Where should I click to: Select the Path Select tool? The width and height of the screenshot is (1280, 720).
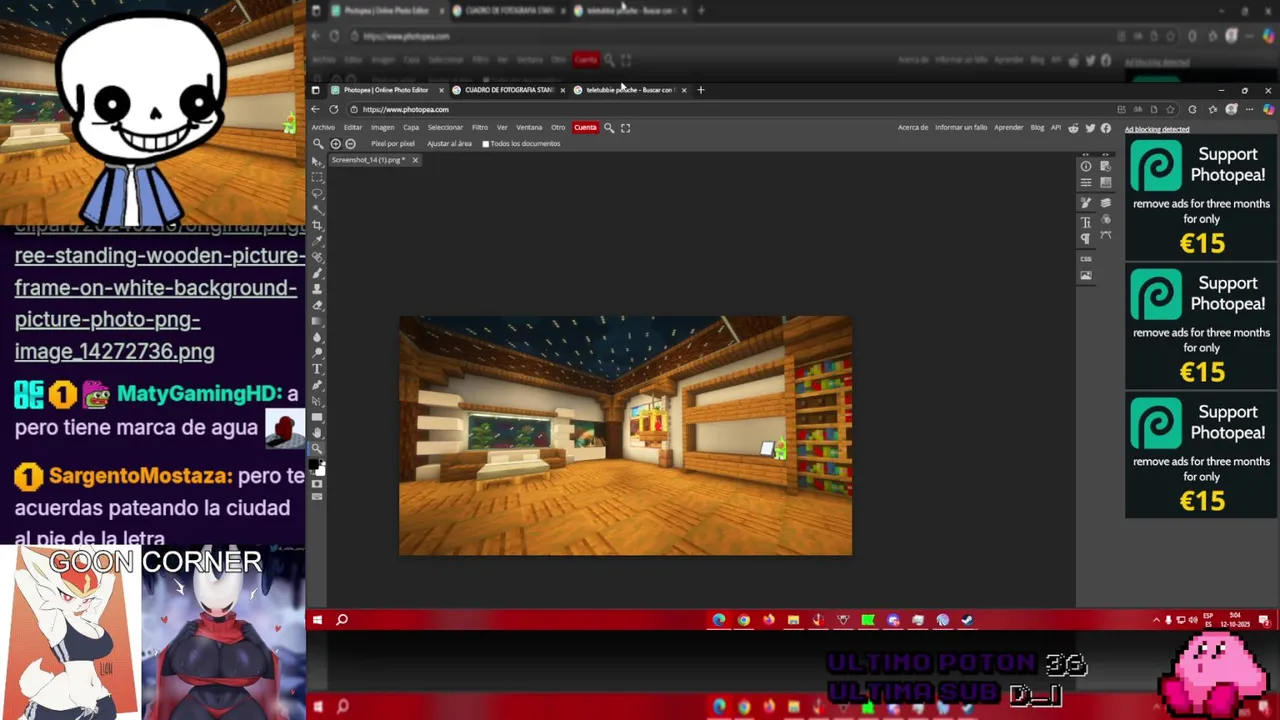[317, 401]
